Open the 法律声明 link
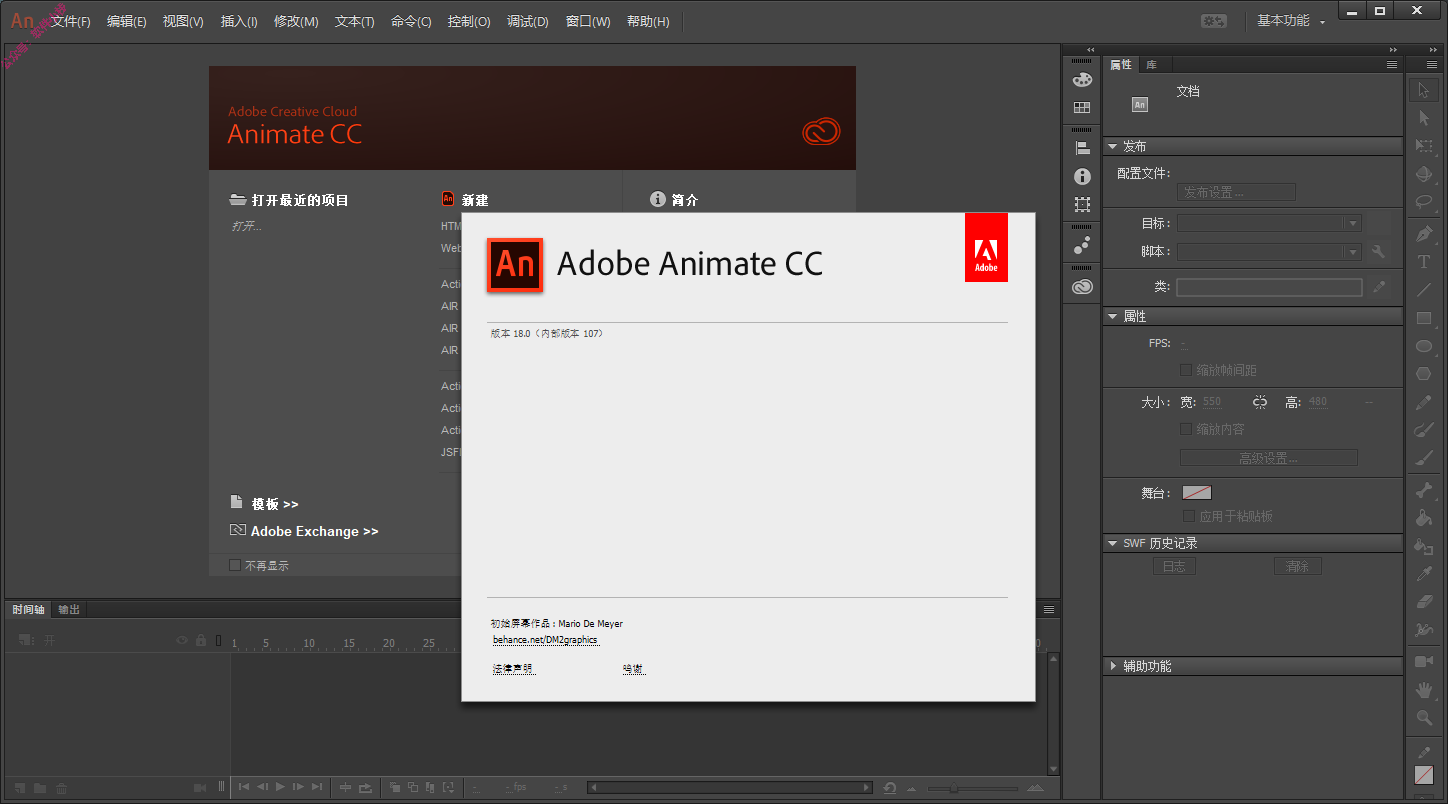 click(x=513, y=669)
